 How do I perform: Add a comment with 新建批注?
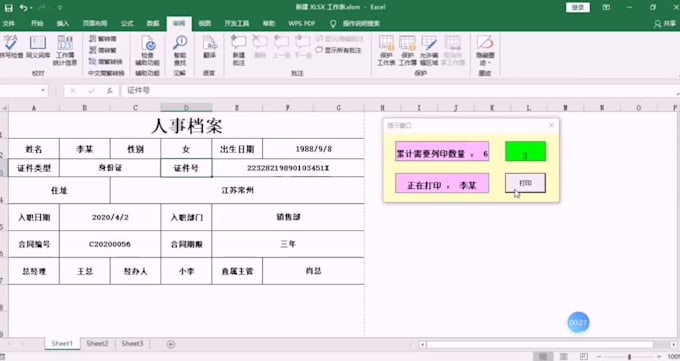tap(239, 50)
